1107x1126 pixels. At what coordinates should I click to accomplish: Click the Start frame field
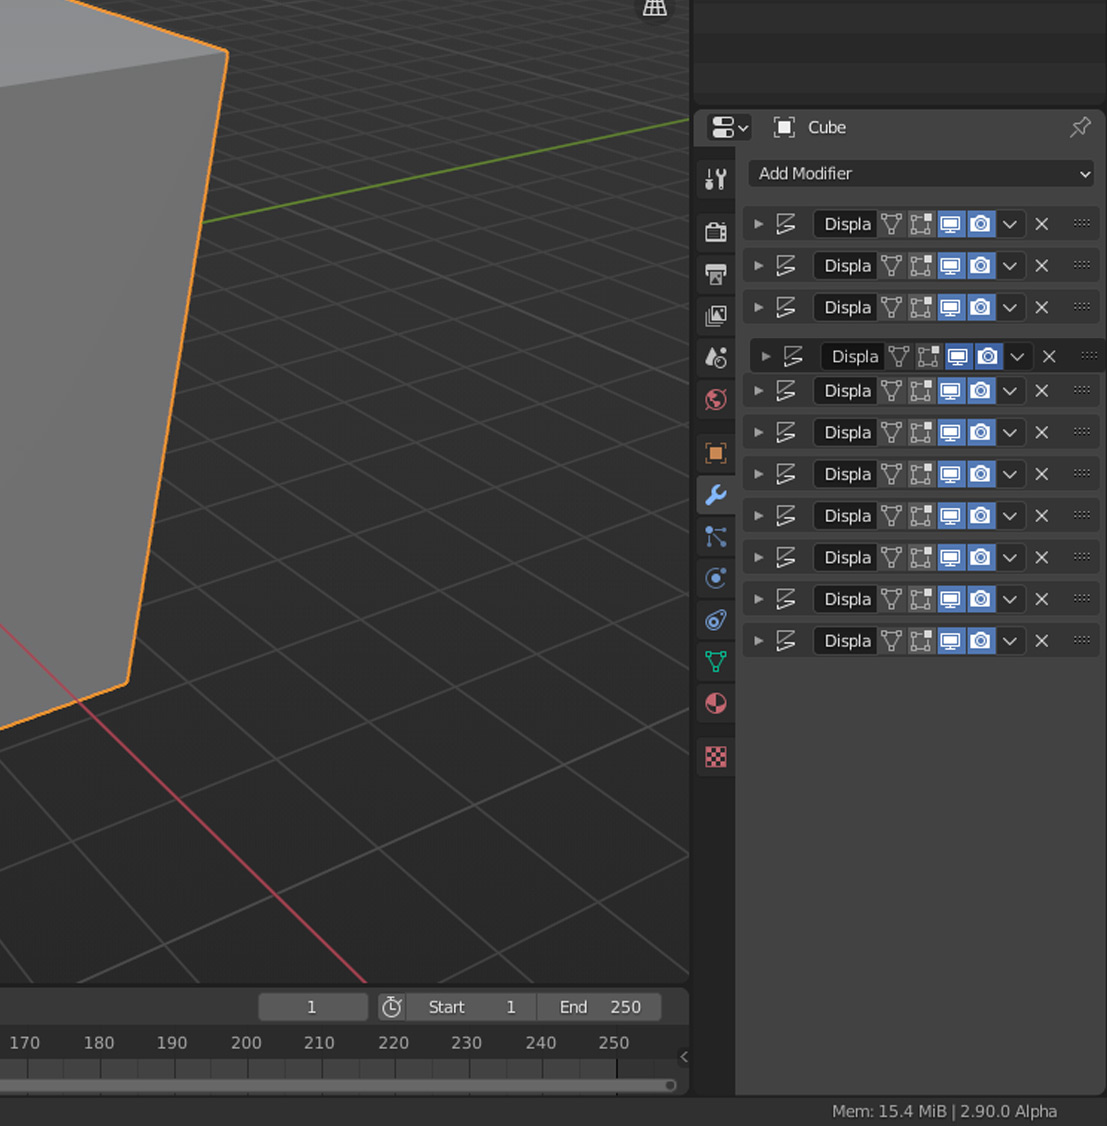pyautogui.click(x=471, y=1007)
